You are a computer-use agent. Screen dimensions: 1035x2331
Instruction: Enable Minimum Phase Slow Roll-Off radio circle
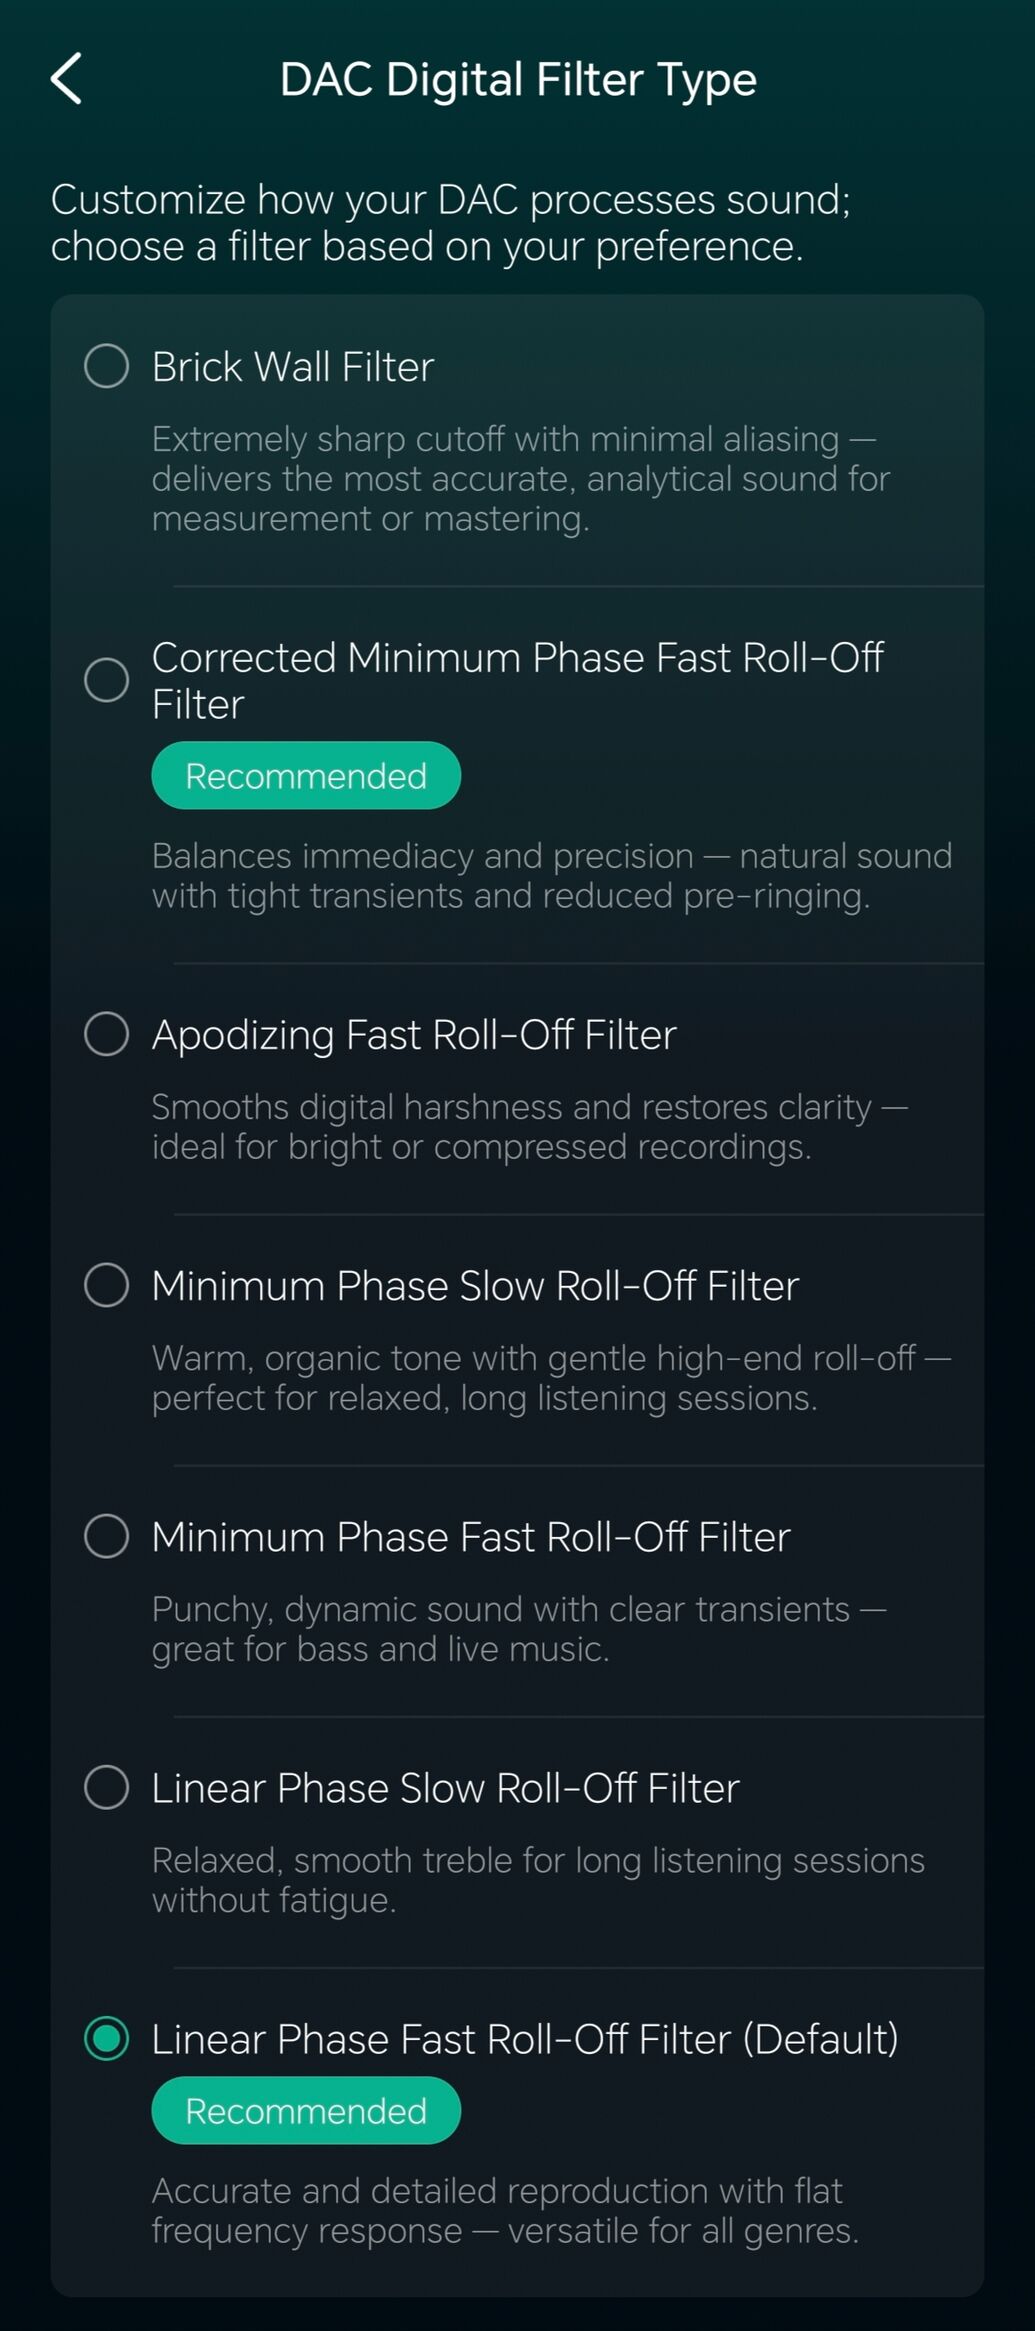point(107,1285)
